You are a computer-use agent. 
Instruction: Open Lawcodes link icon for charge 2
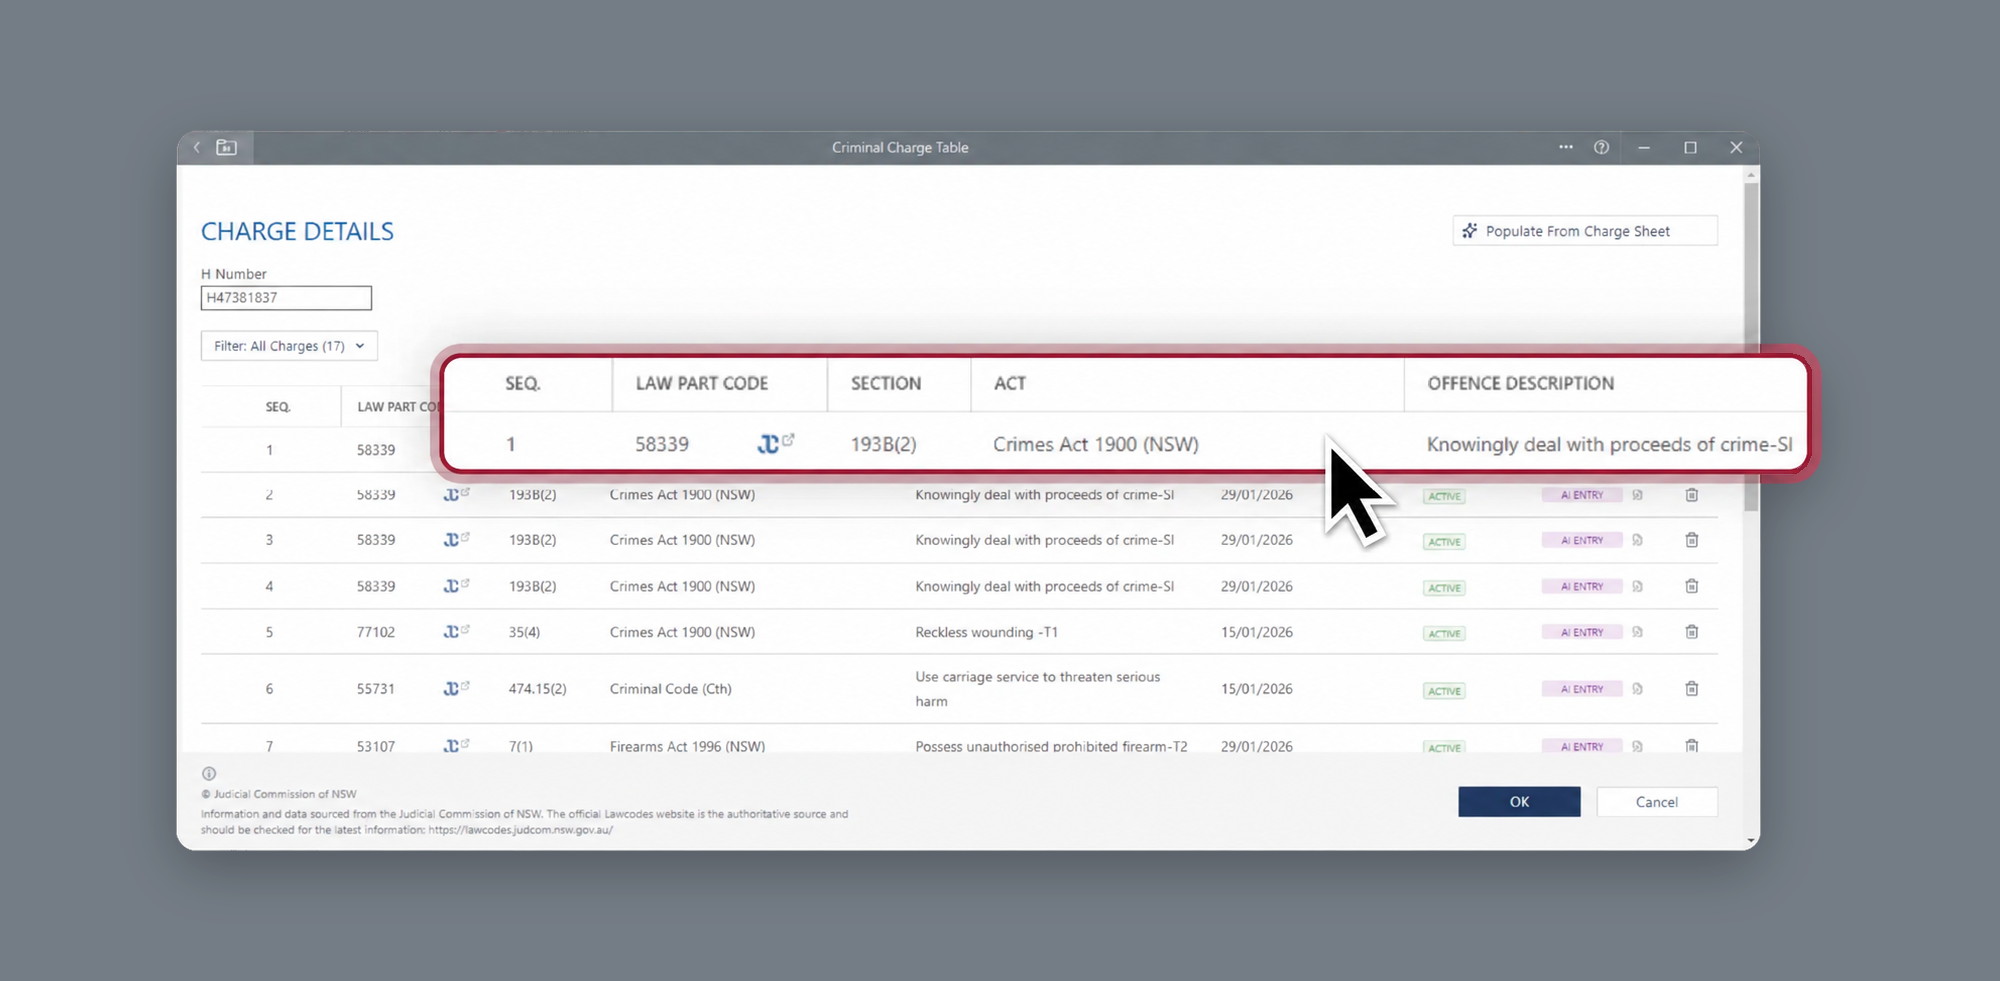point(456,494)
